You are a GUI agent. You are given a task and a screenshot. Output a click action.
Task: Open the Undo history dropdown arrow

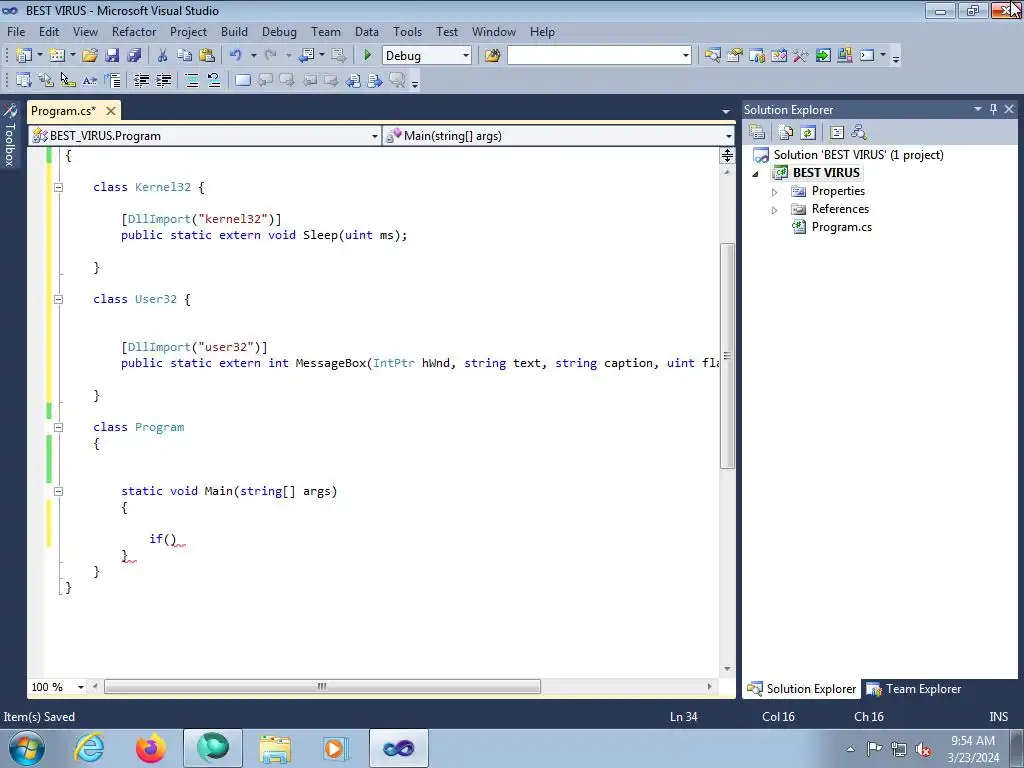point(253,56)
